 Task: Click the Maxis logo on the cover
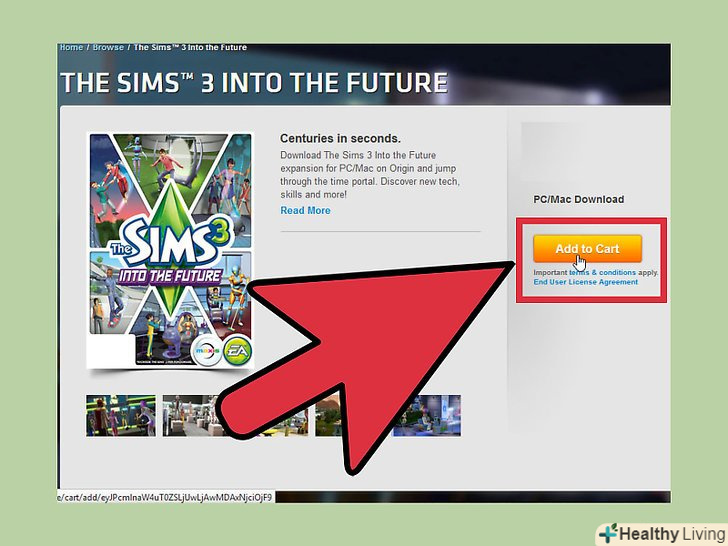click(x=207, y=351)
